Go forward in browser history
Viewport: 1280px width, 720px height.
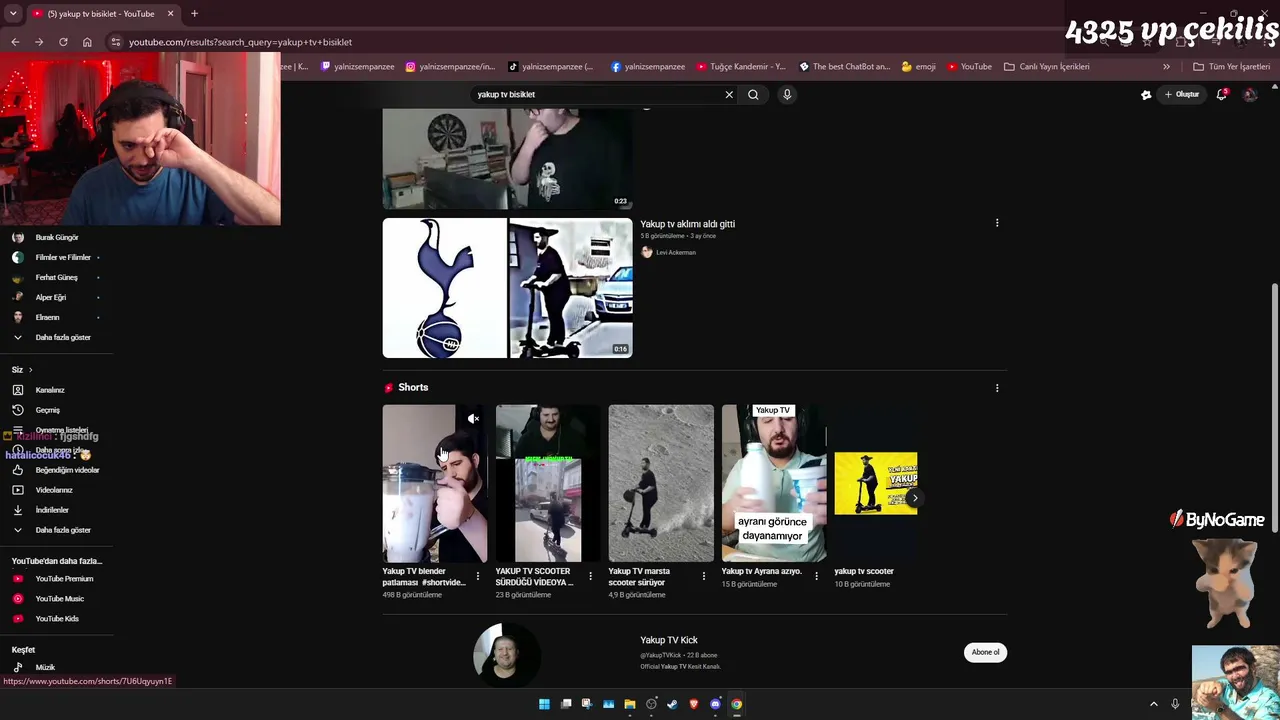[x=39, y=42]
